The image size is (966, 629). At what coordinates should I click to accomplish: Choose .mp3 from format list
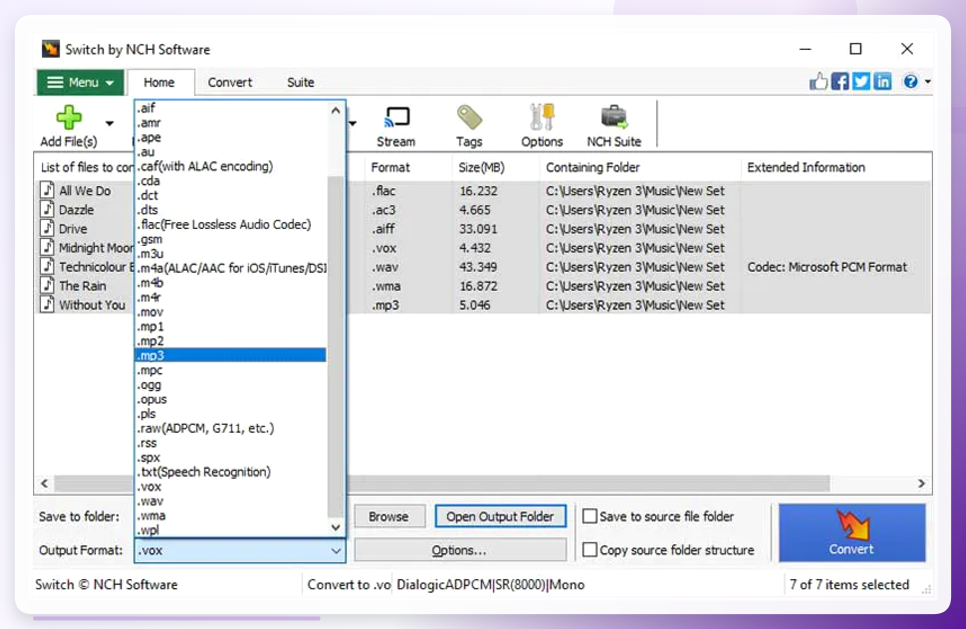[230, 355]
